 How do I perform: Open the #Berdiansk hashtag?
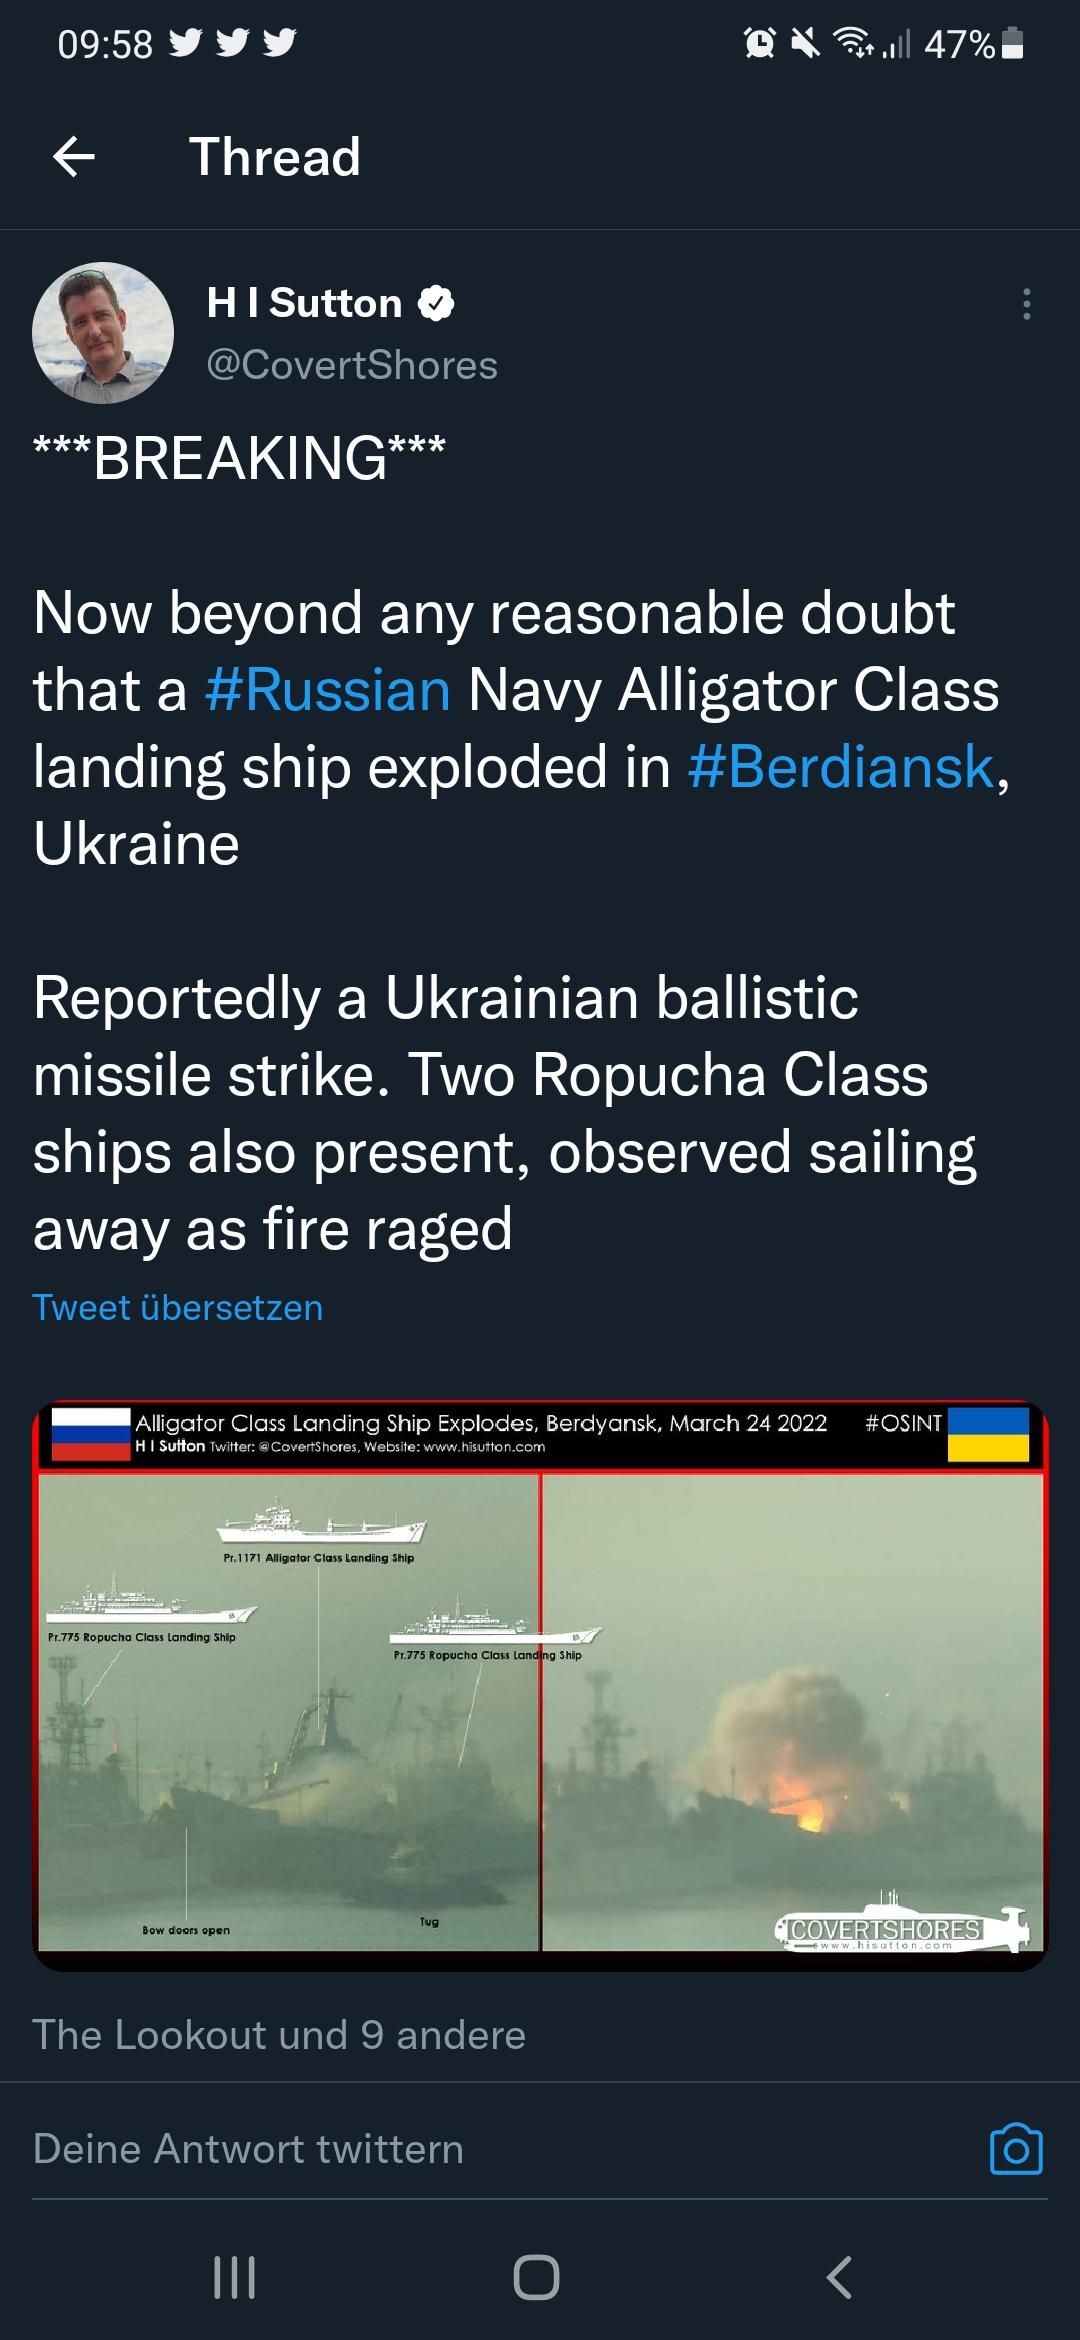[x=842, y=767]
